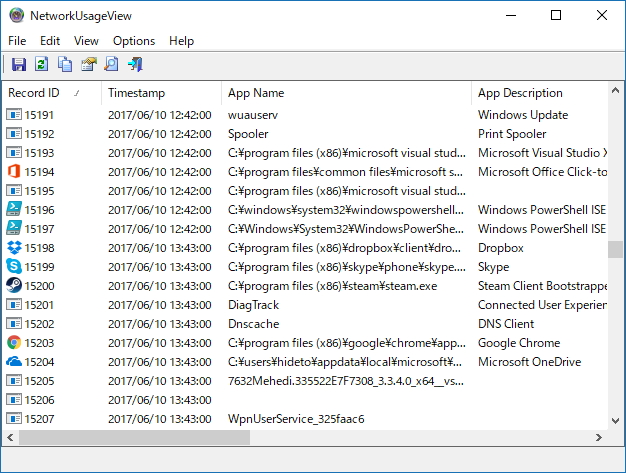Click the vertical scrollbar down arrow
The height and width of the screenshot is (473, 626).
coord(615,421)
